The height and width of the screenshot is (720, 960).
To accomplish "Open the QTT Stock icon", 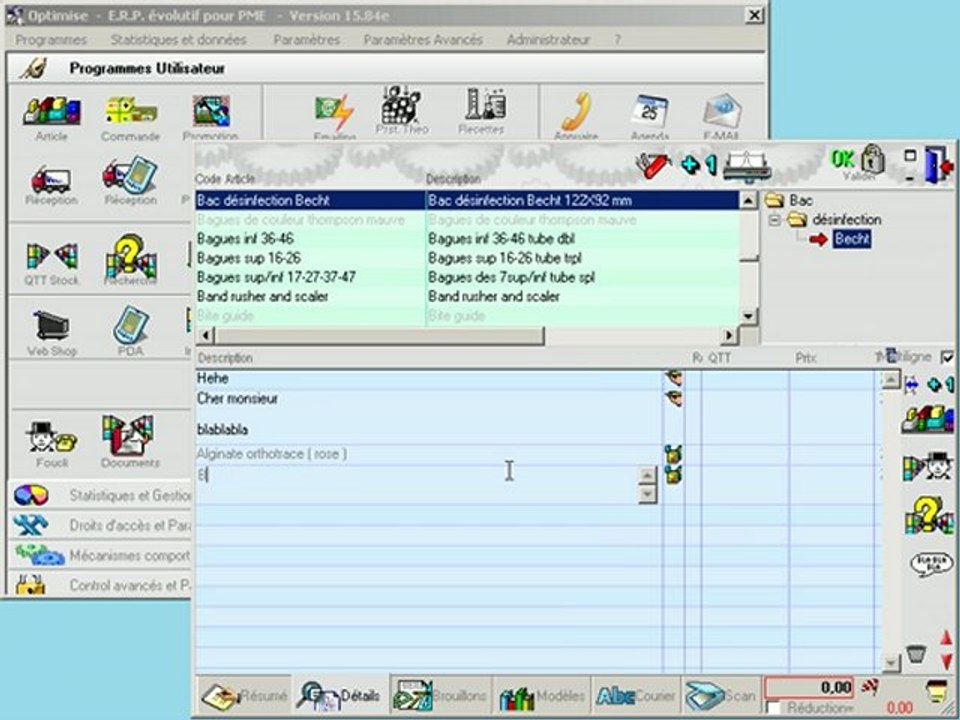I will point(52,257).
